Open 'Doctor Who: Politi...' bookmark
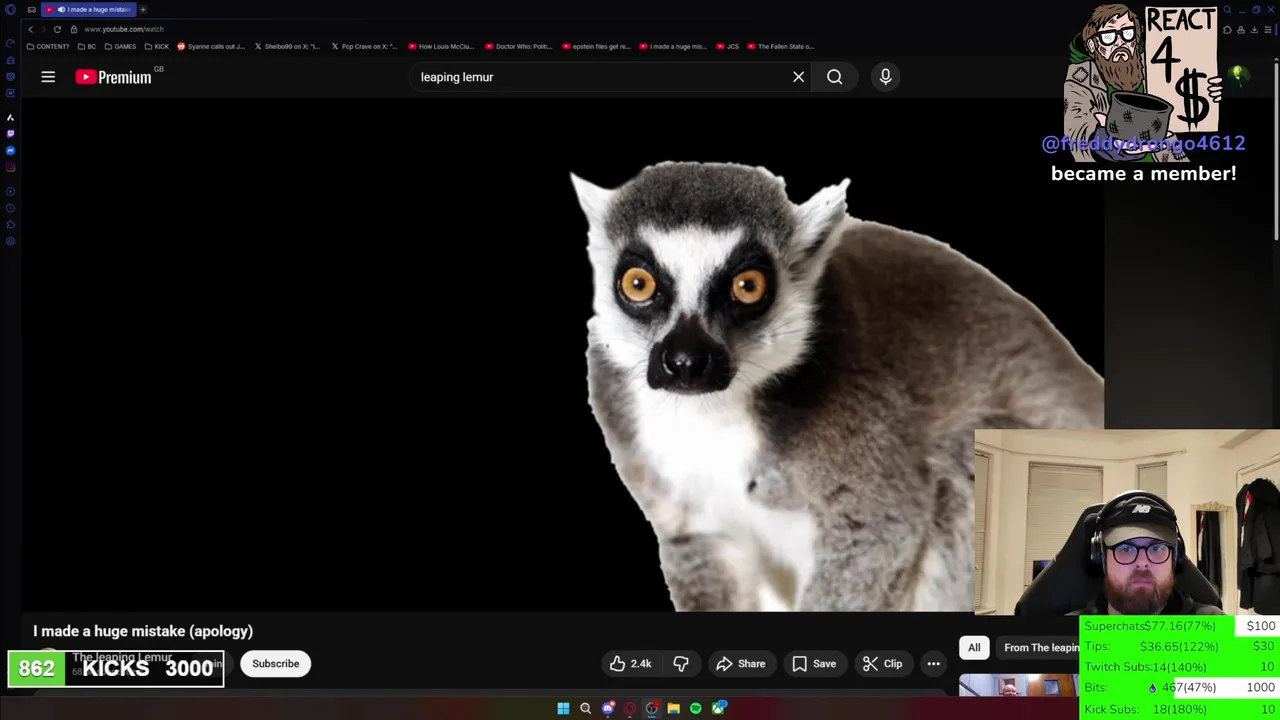The width and height of the screenshot is (1280, 720). click(x=519, y=46)
